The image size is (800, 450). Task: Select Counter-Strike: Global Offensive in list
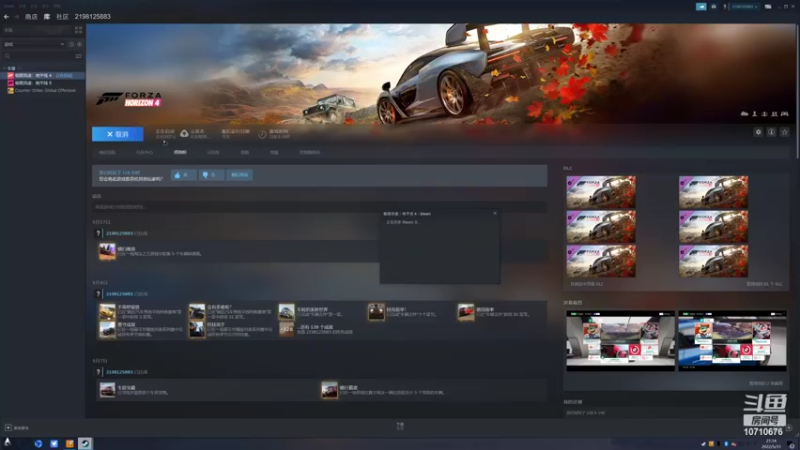[x=42, y=90]
